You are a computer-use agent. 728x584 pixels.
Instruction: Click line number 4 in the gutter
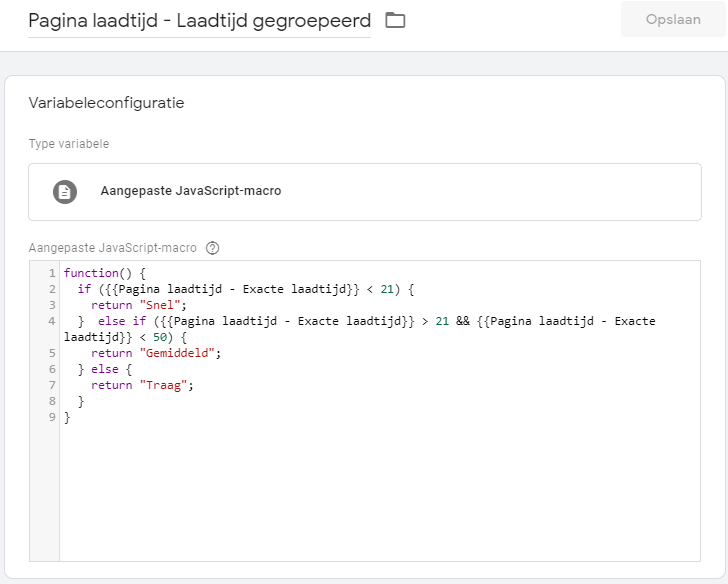pos(52,321)
